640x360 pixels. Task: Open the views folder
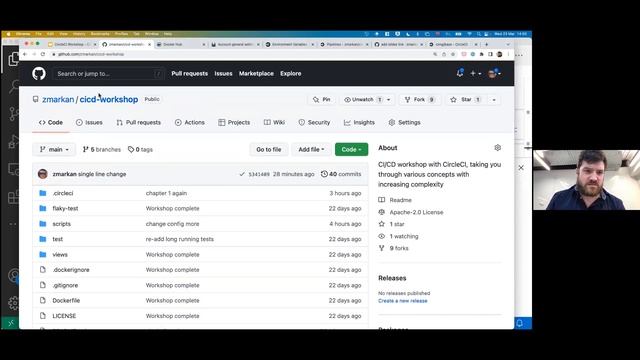pos(60,254)
